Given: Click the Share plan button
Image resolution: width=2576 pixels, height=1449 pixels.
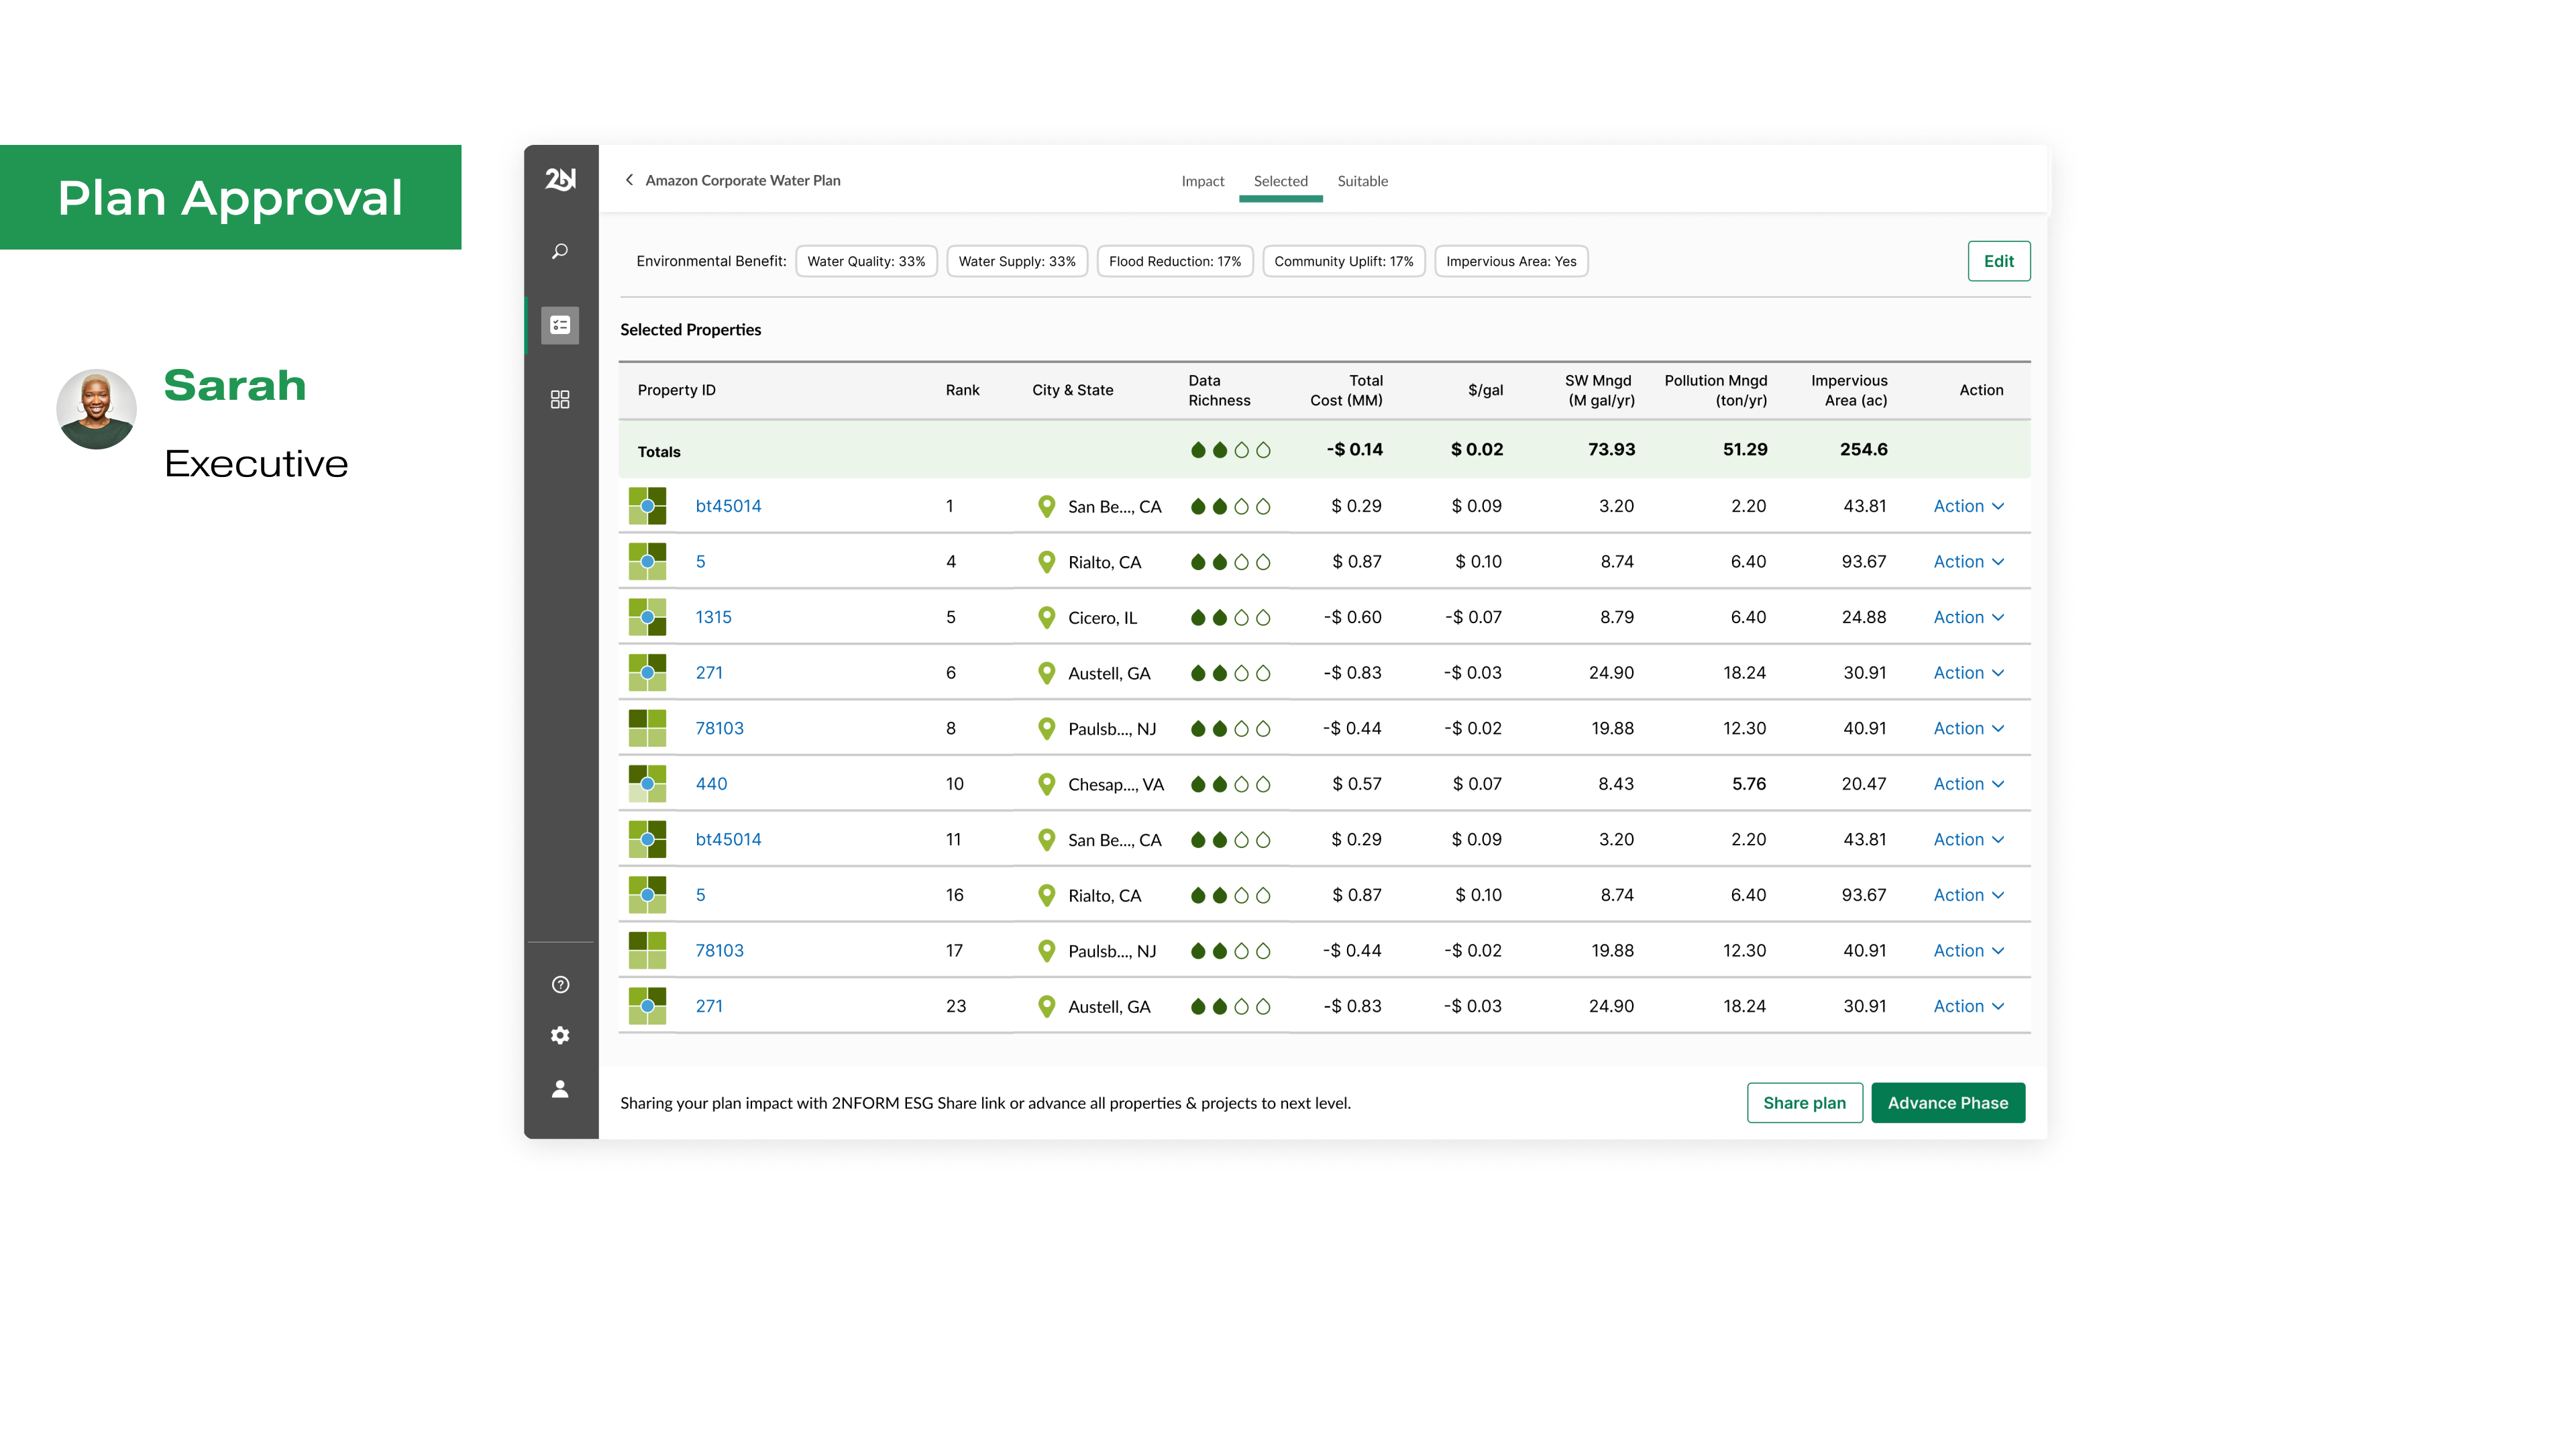Looking at the screenshot, I should pyautogui.click(x=1804, y=1103).
